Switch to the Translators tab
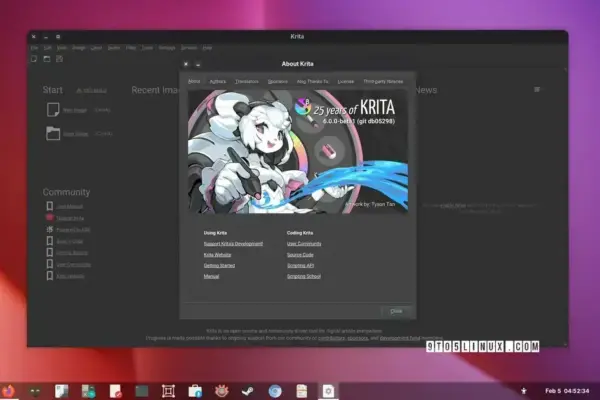 [247, 82]
